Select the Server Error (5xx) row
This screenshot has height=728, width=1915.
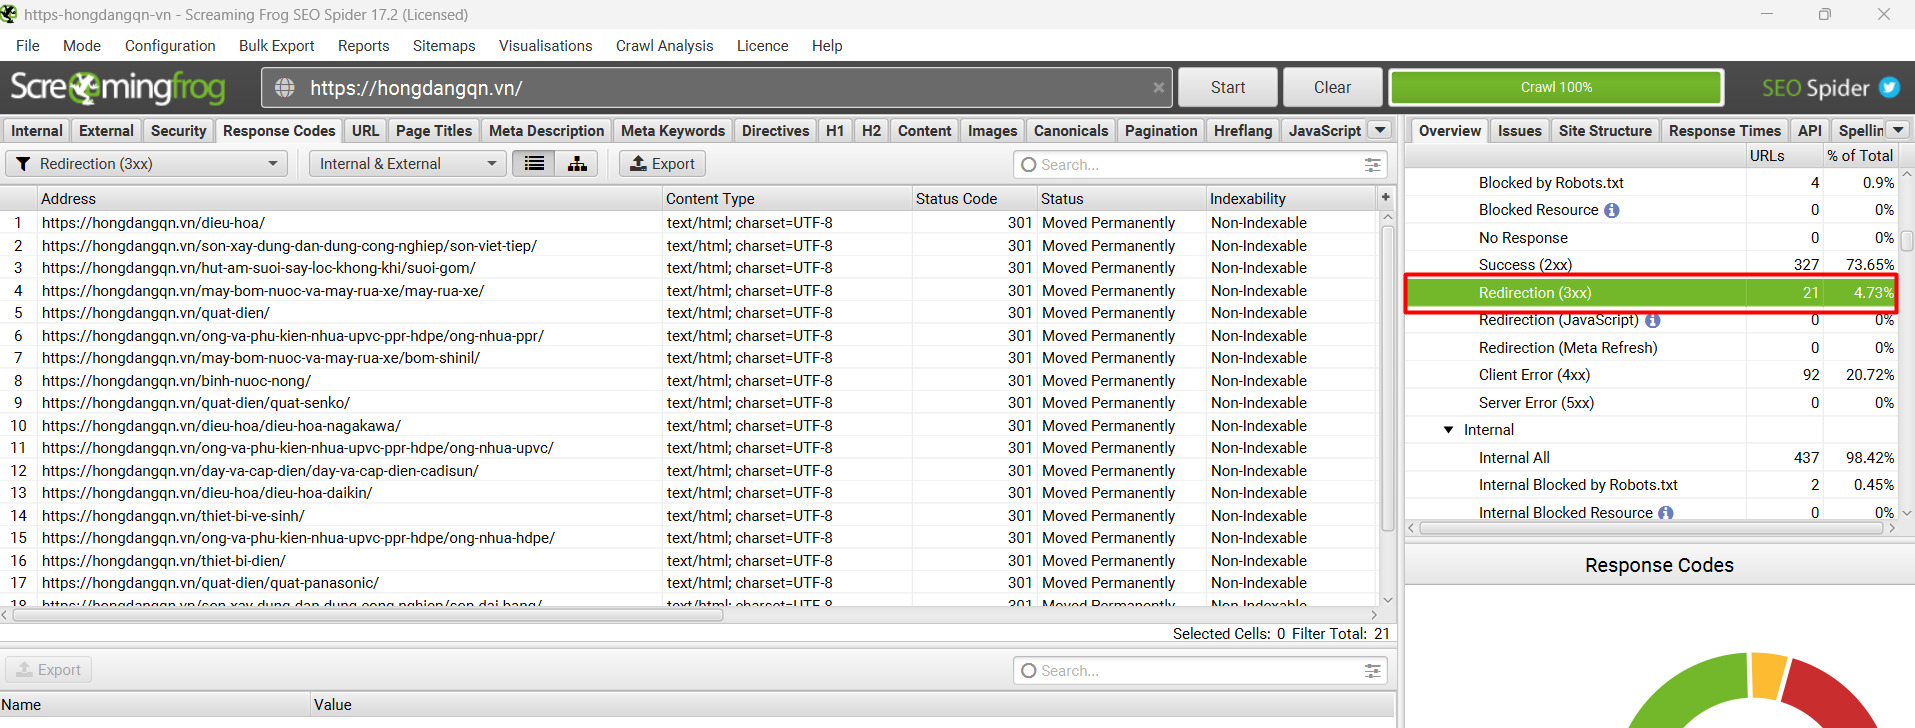pyautogui.click(x=1651, y=403)
